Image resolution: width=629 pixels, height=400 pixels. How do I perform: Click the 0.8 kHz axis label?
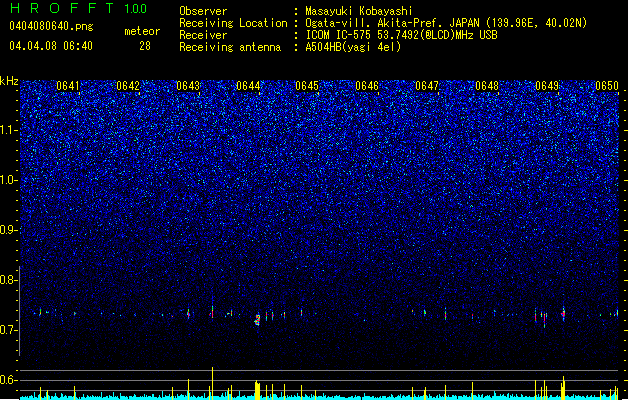click(x=8, y=280)
